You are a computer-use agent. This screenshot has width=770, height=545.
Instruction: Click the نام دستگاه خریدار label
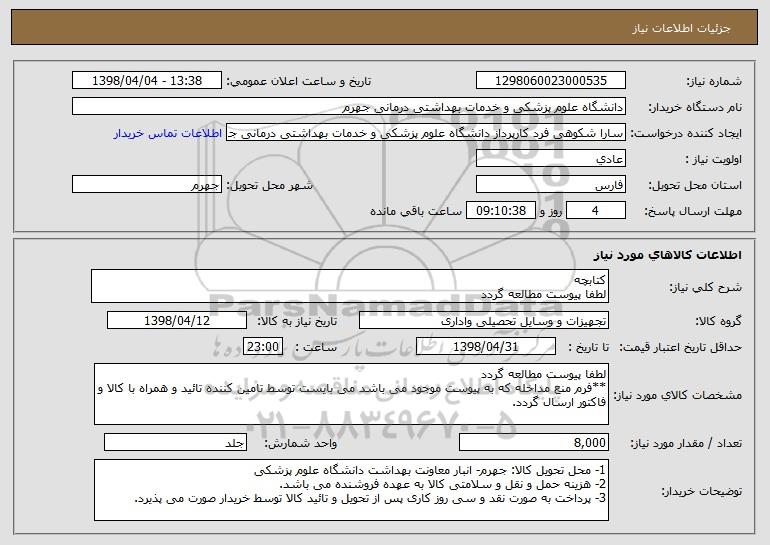pyautogui.click(x=696, y=107)
